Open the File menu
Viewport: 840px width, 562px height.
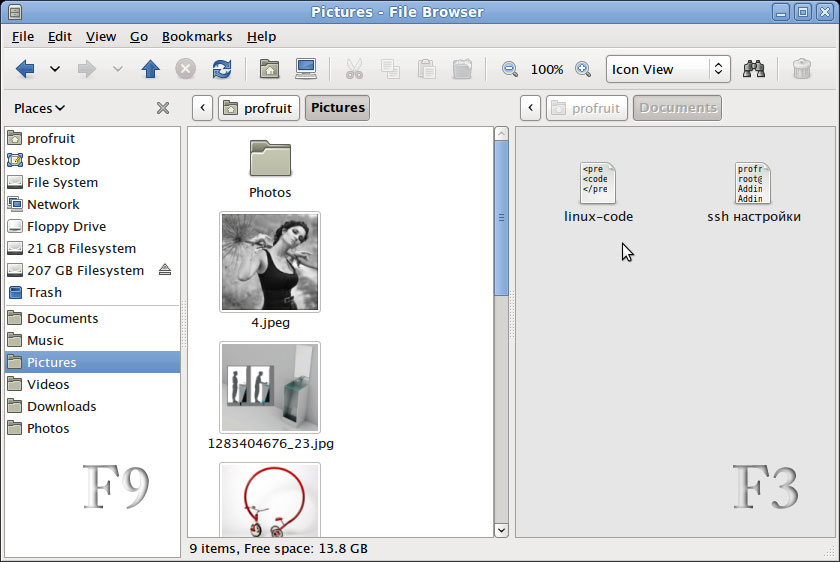click(x=23, y=36)
